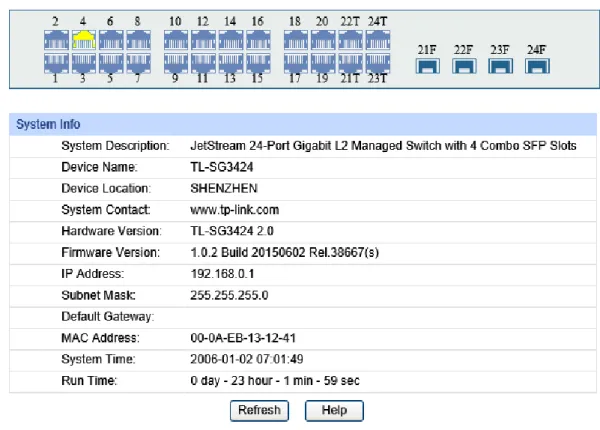Viewport: 600px width, 430px height.
Task: Click combo port 22T icon
Action: (x=351, y=40)
